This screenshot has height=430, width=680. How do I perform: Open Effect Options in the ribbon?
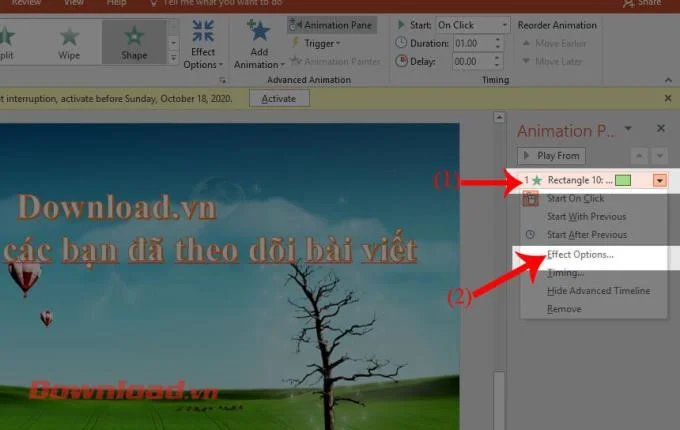pos(203,45)
